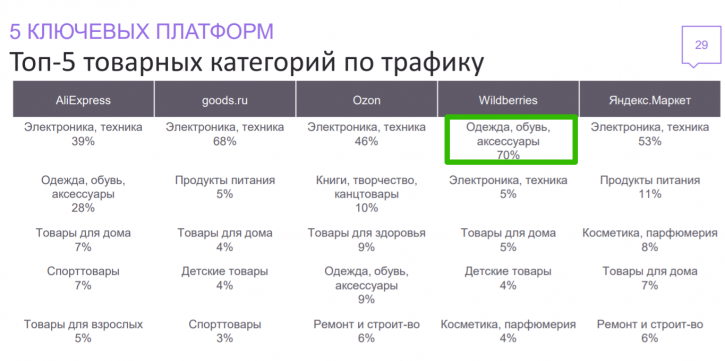The height and width of the screenshot is (361, 725).
Task: Select Ozon "Одежда, обувь, аксессуары 9%" cell
Action: point(367,285)
